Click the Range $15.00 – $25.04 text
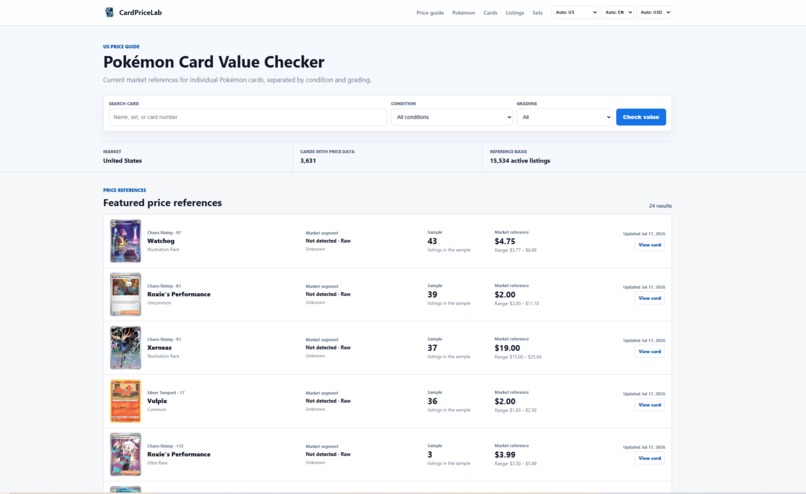The image size is (806, 494). pyautogui.click(x=518, y=357)
